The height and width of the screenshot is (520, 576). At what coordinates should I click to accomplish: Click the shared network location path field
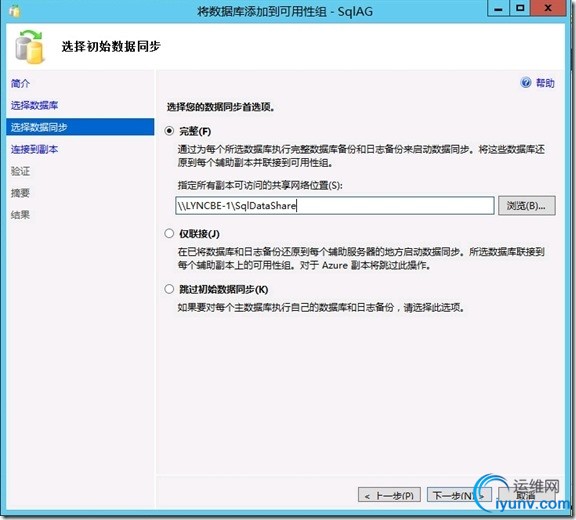pos(335,205)
